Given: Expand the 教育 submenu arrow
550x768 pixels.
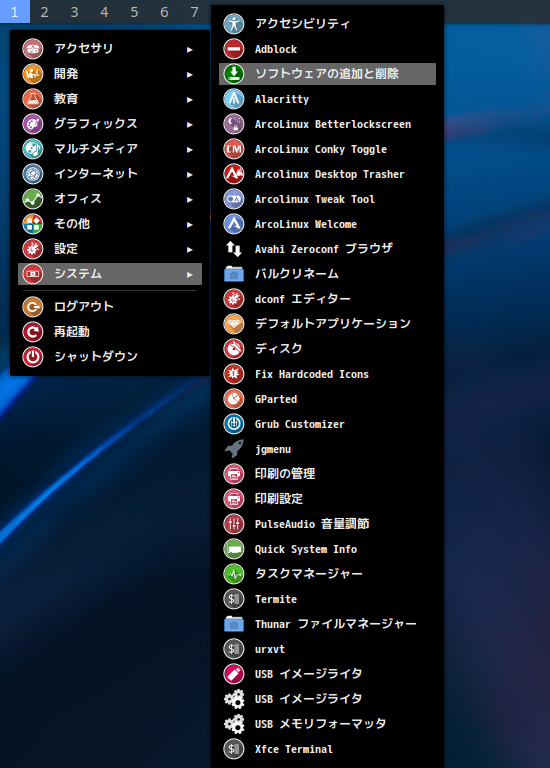Looking at the screenshot, I should [190, 99].
